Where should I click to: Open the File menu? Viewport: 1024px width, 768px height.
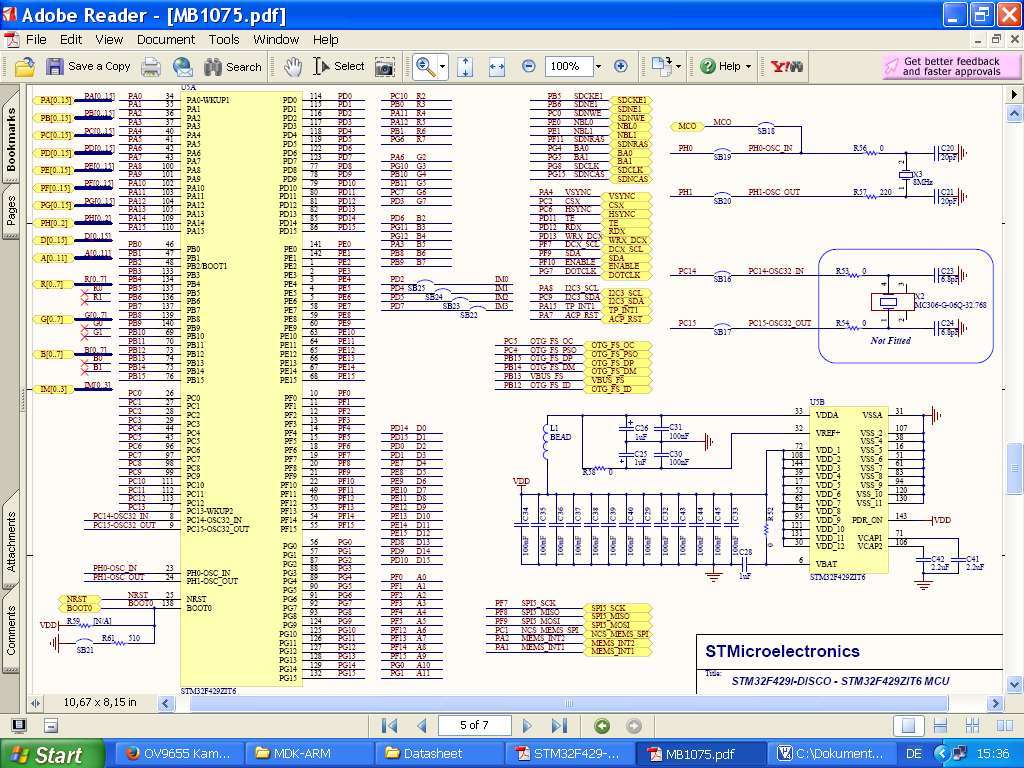(x=36, y=40)
